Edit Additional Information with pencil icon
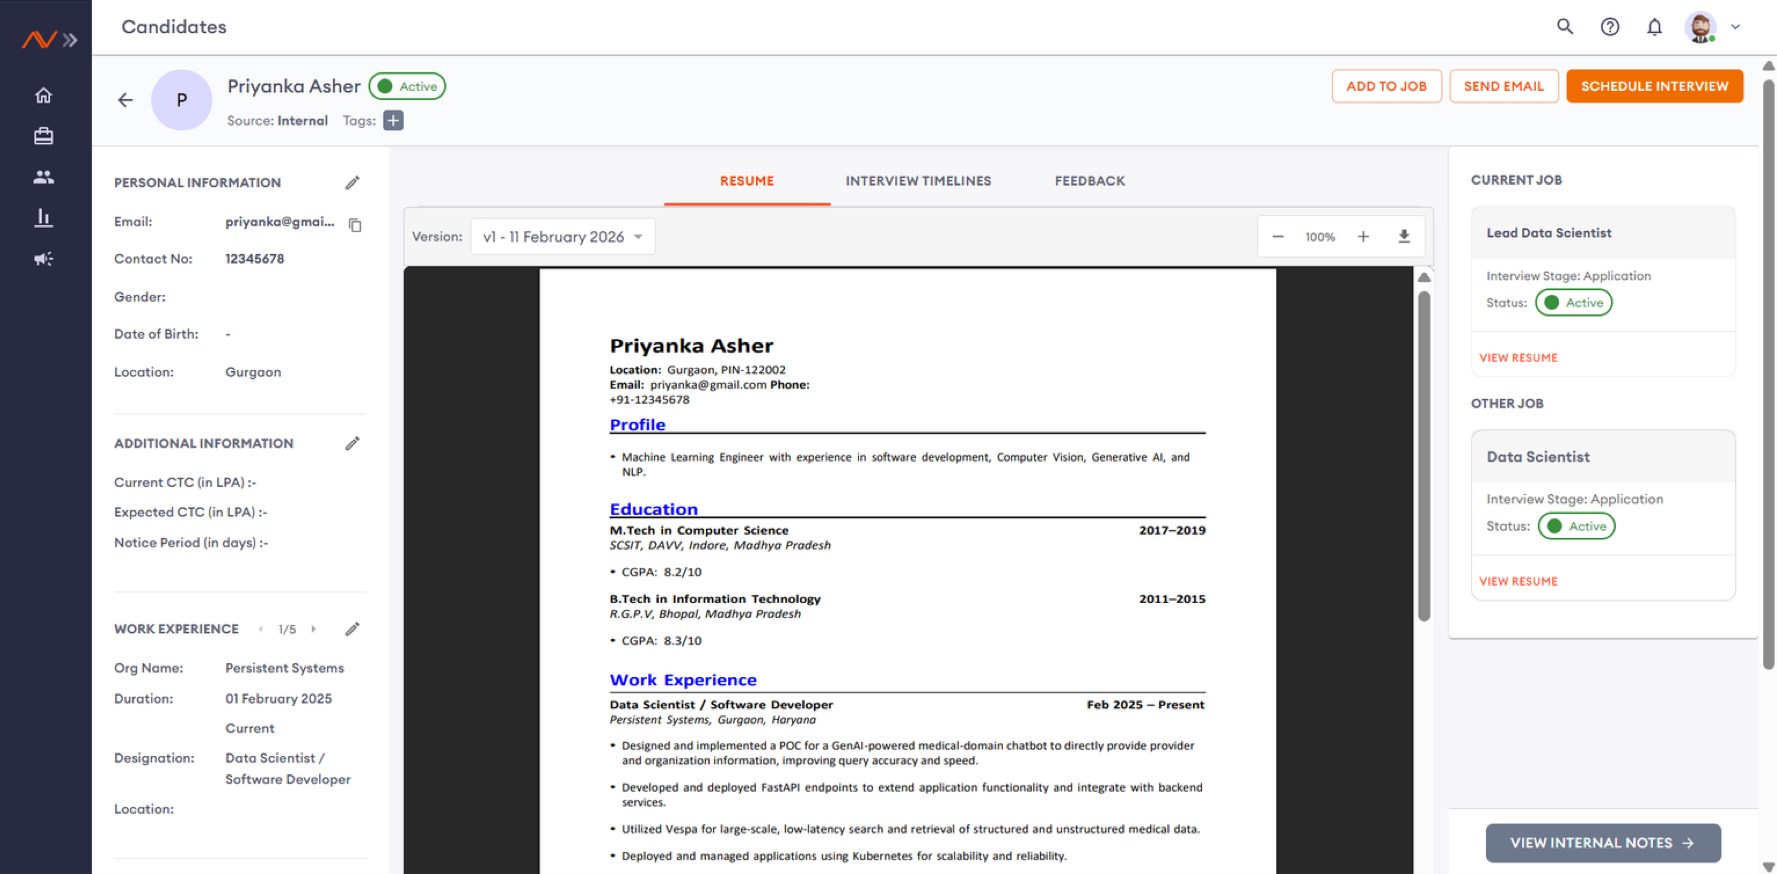Viewport: 1777px width, 874px height. pyautogui.click(x=352, y=443)
